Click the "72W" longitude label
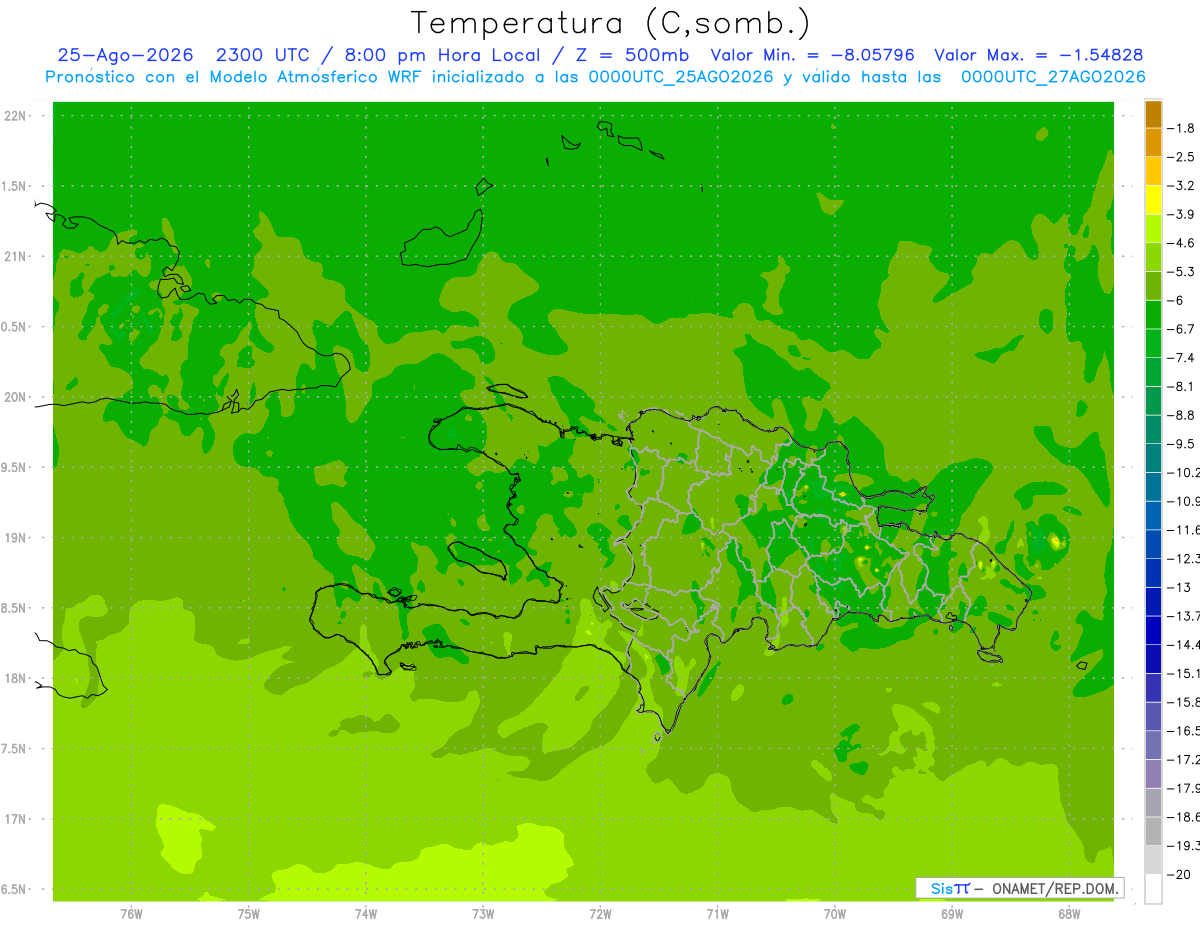The height and width of the screenshot is (927, 1200). (x=601, y=914)
